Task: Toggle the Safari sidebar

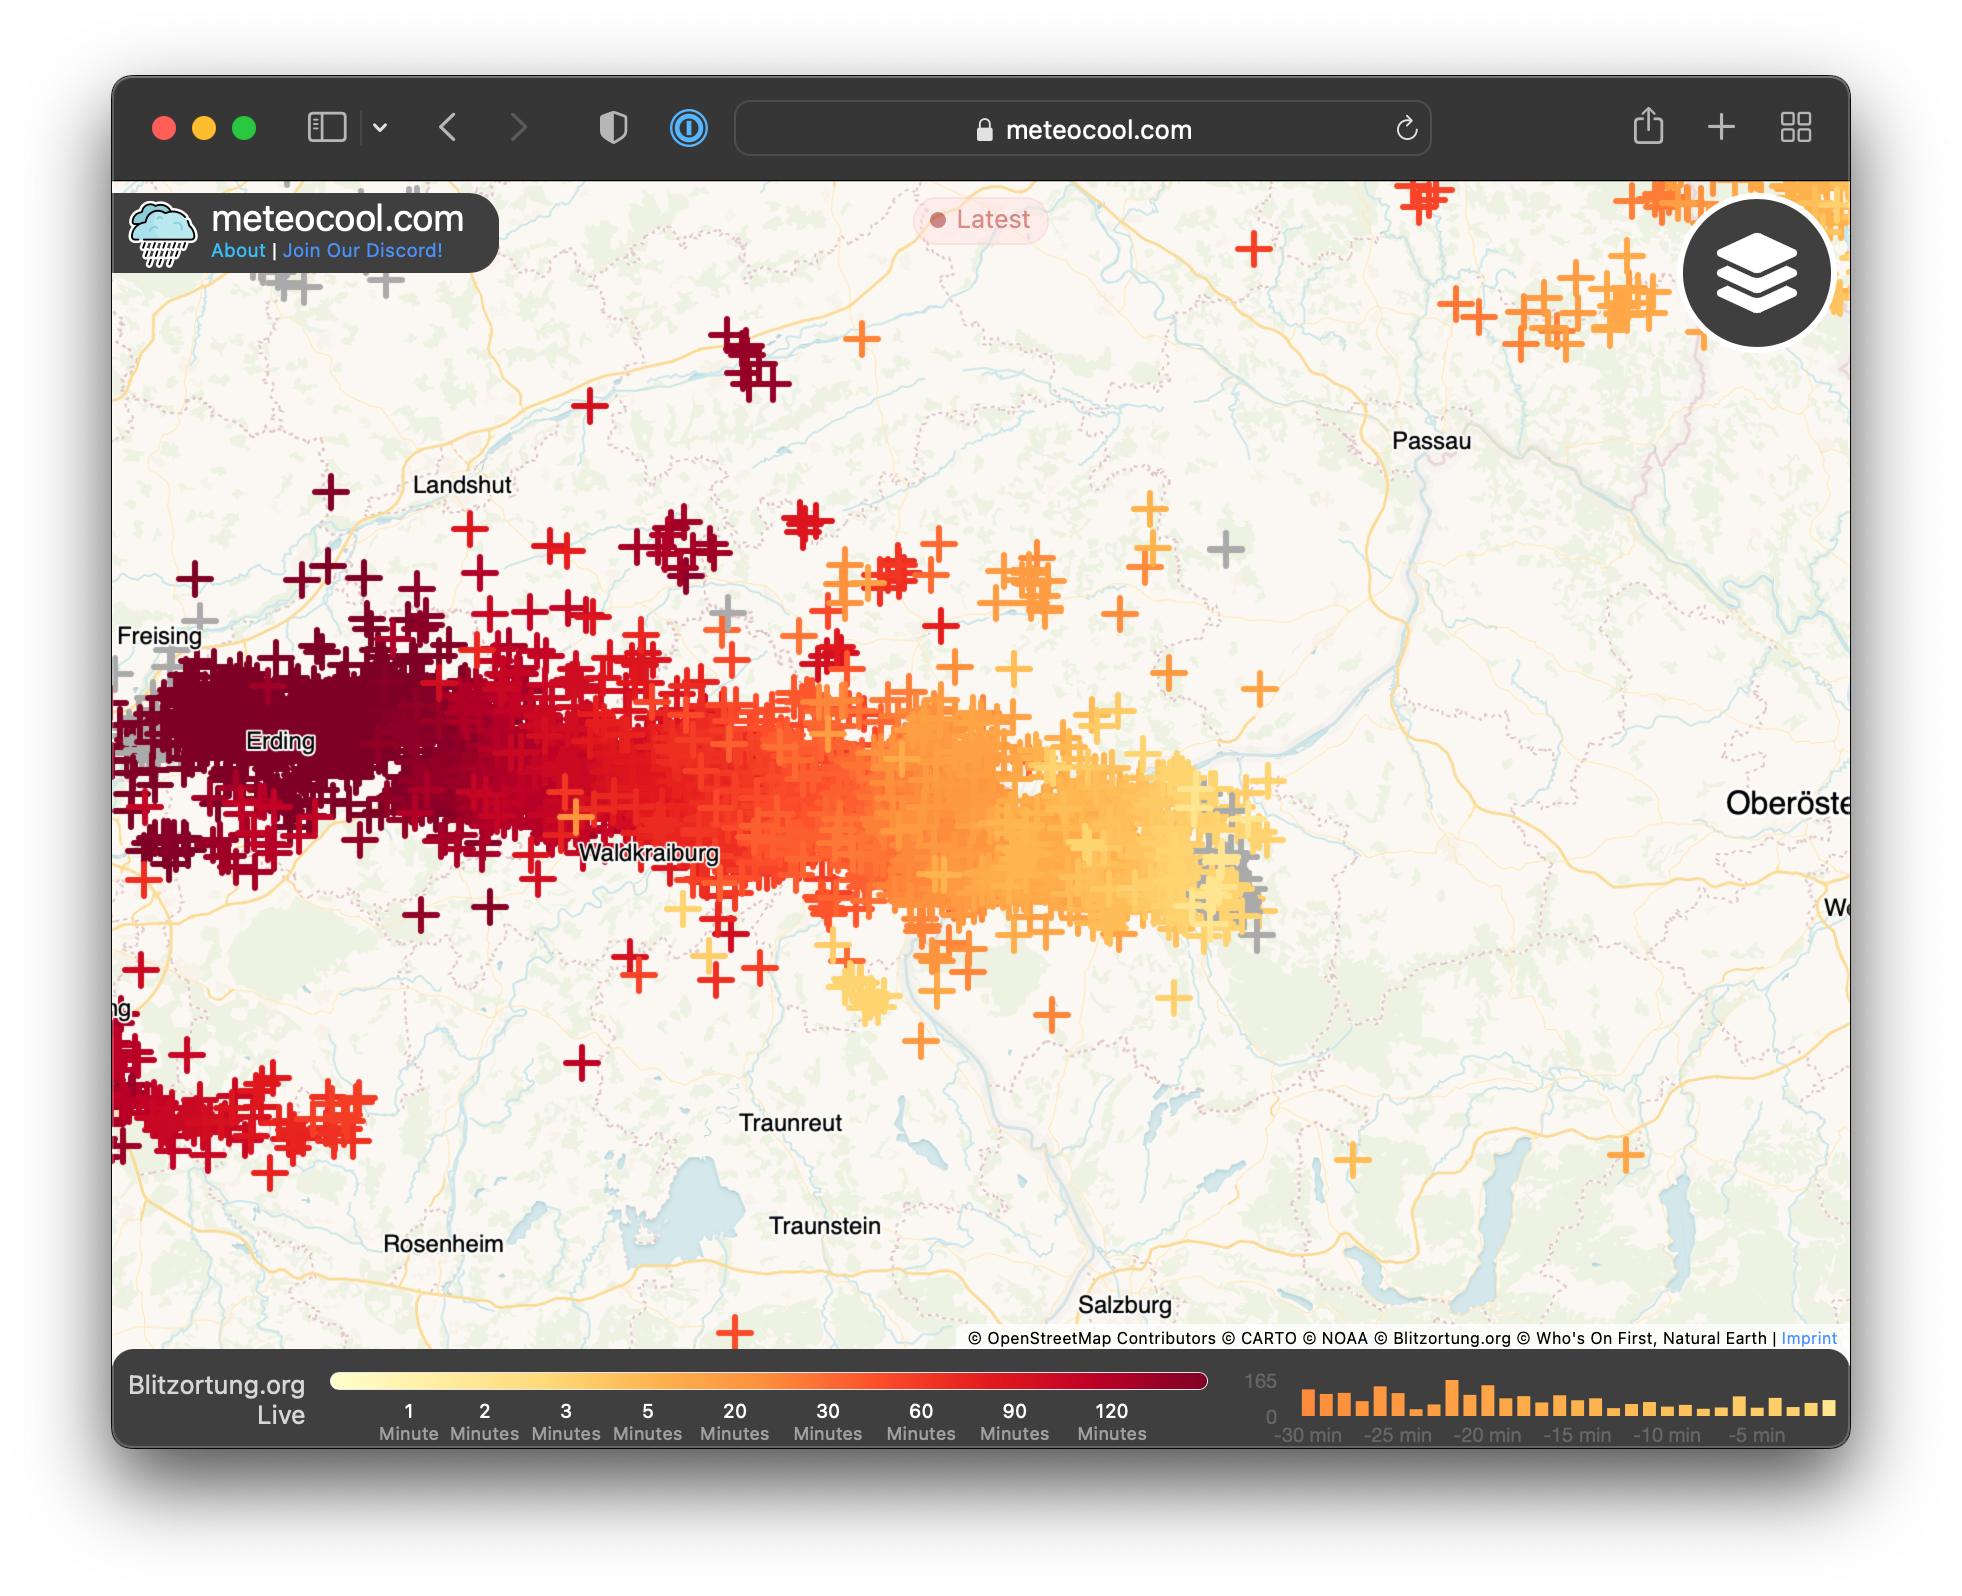Action: pyautogui.click(x=327, y=128)
